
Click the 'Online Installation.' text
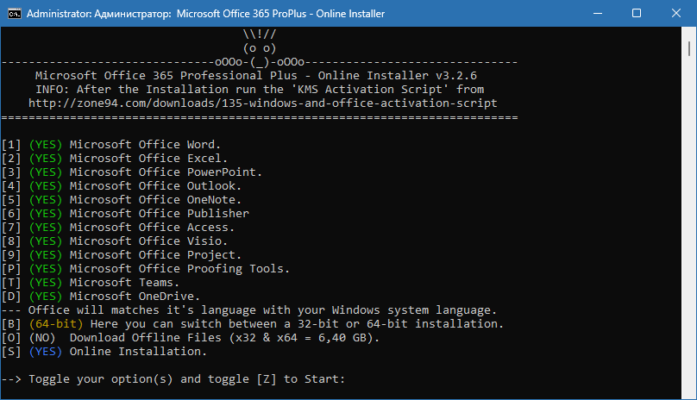coord(138,352)
